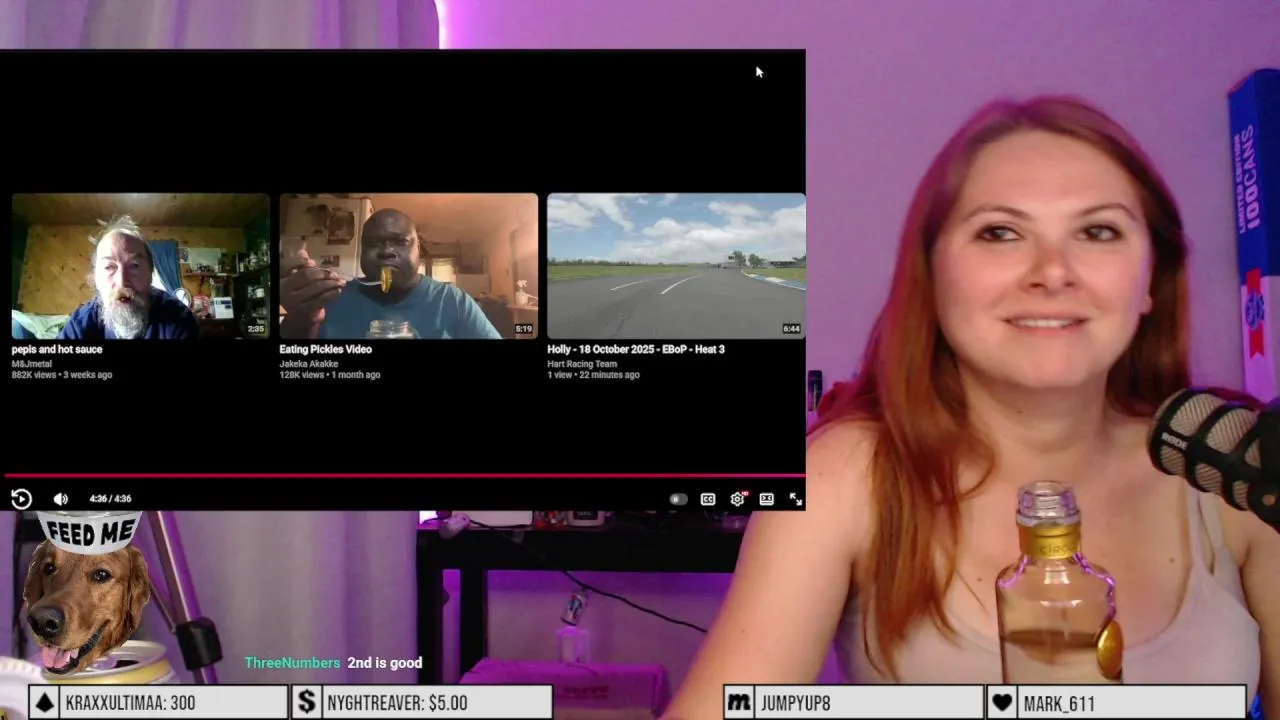The height and width of the screenshot is (720, 1280).
Task: Click the 4:36 / 4:36 time display
Action: [110, 499]
